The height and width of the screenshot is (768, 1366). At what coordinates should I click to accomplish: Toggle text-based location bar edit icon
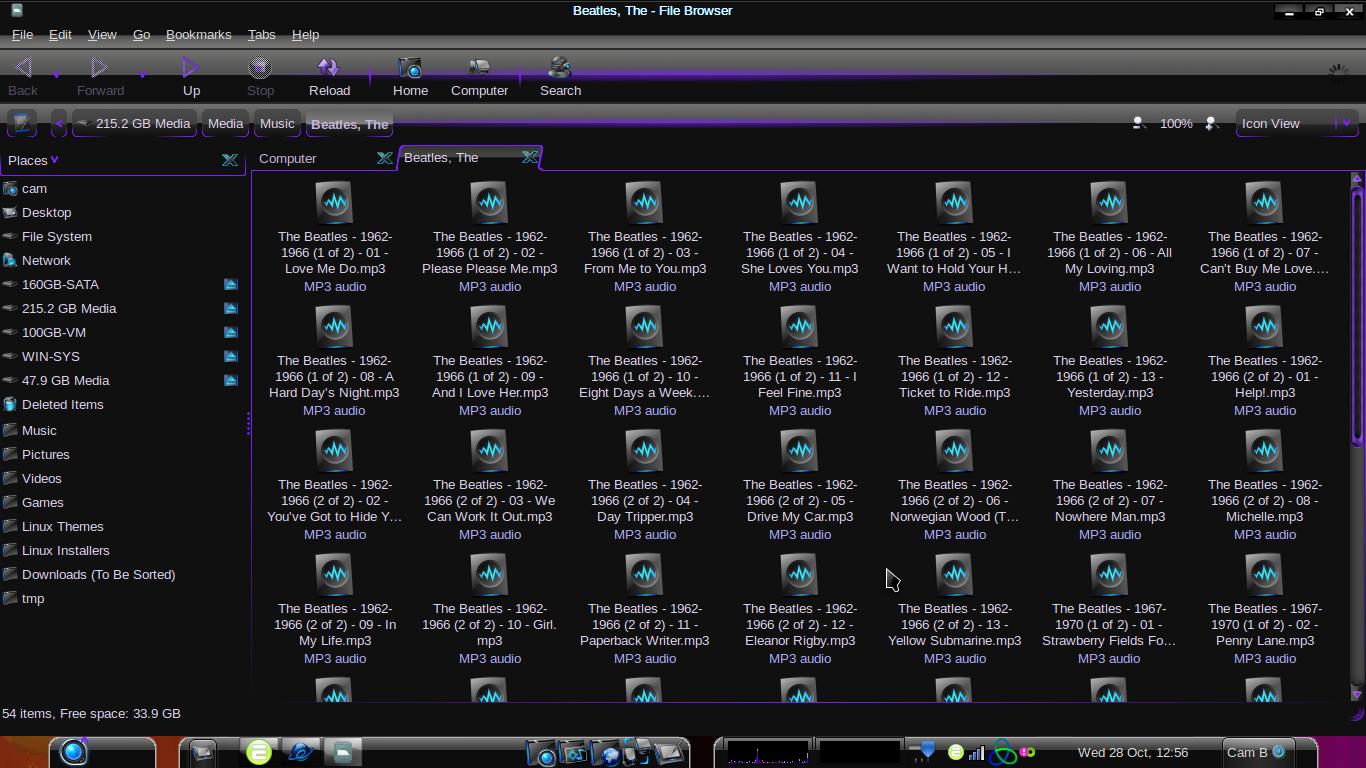22,123
